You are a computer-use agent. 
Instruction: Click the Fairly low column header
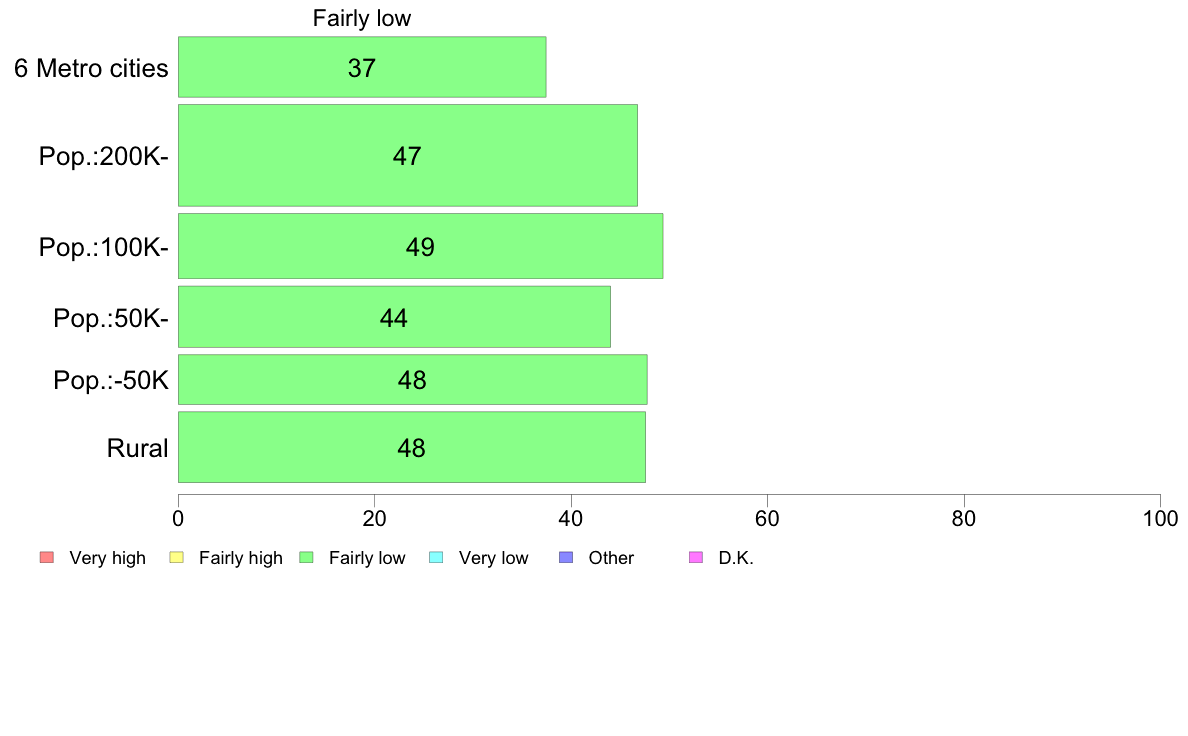pos(361,18)
